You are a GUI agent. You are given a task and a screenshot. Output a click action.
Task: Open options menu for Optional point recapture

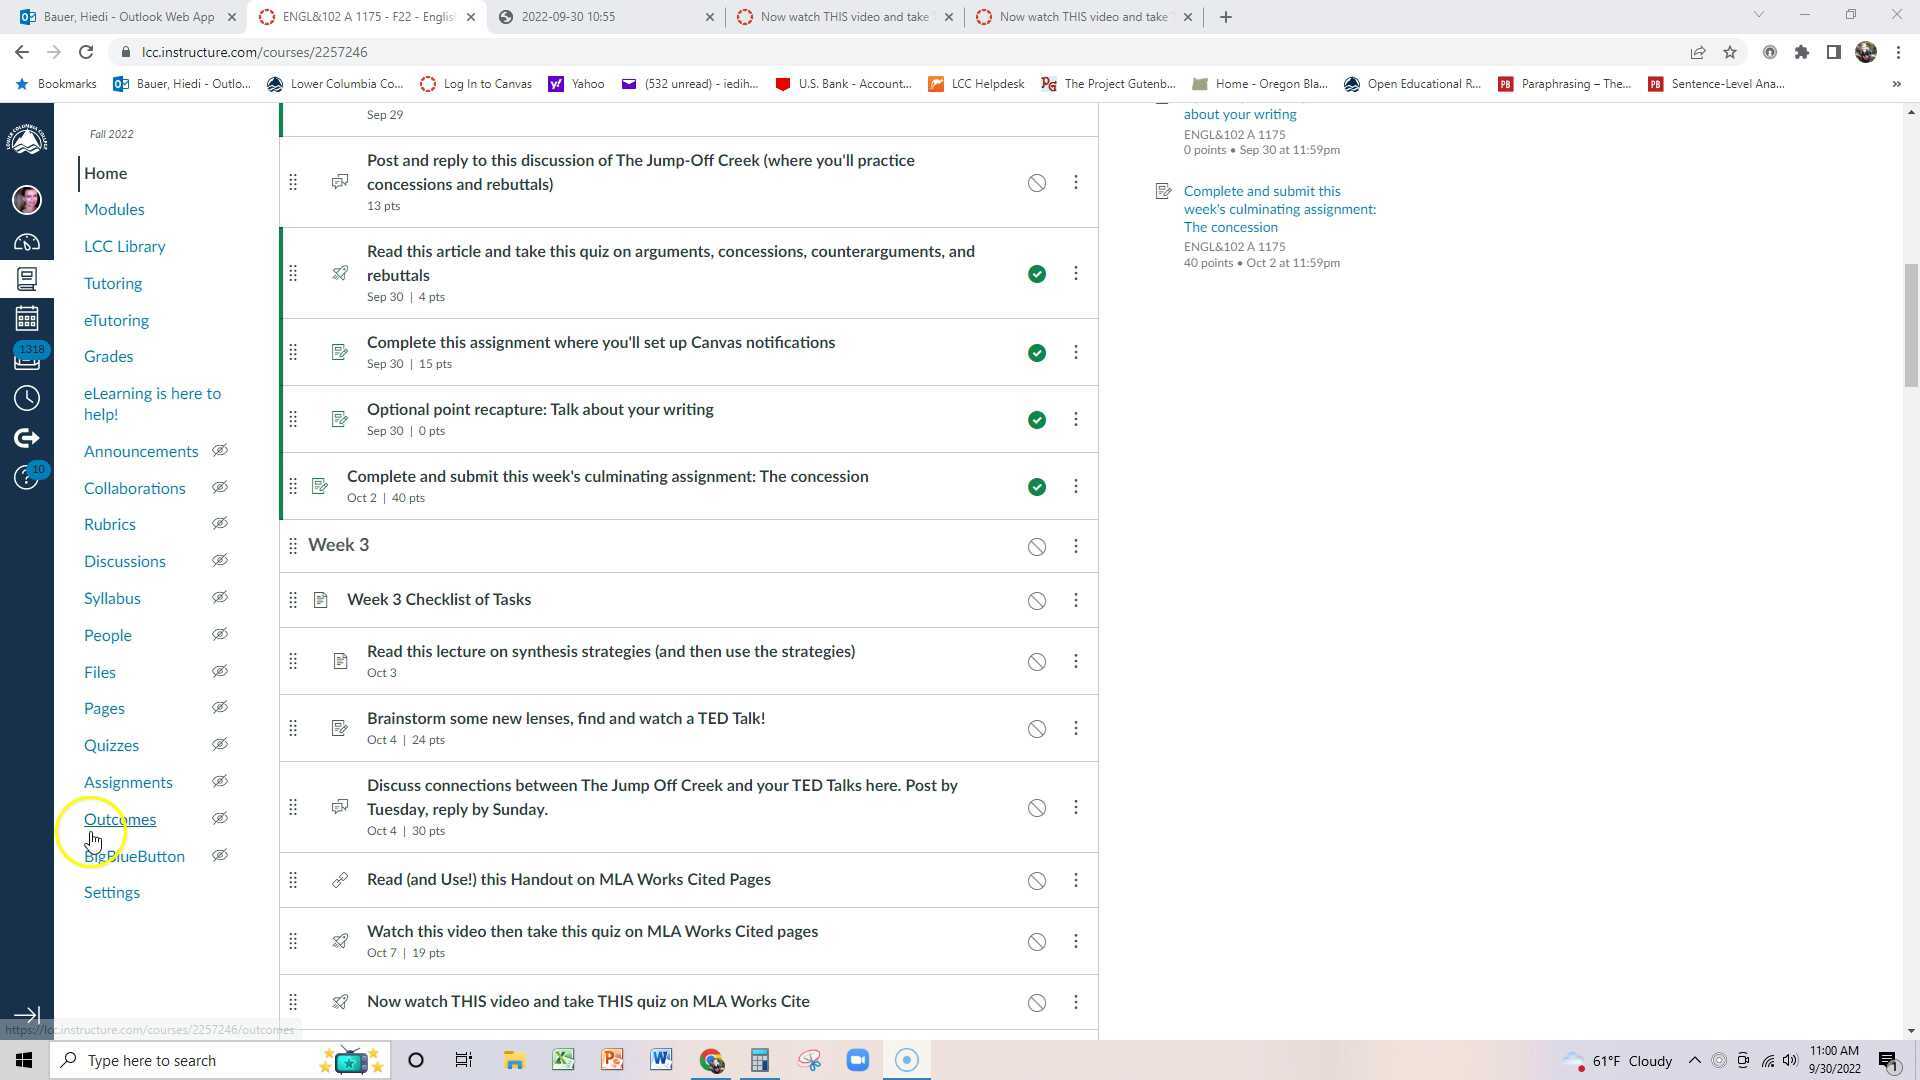click(1076, 420)
